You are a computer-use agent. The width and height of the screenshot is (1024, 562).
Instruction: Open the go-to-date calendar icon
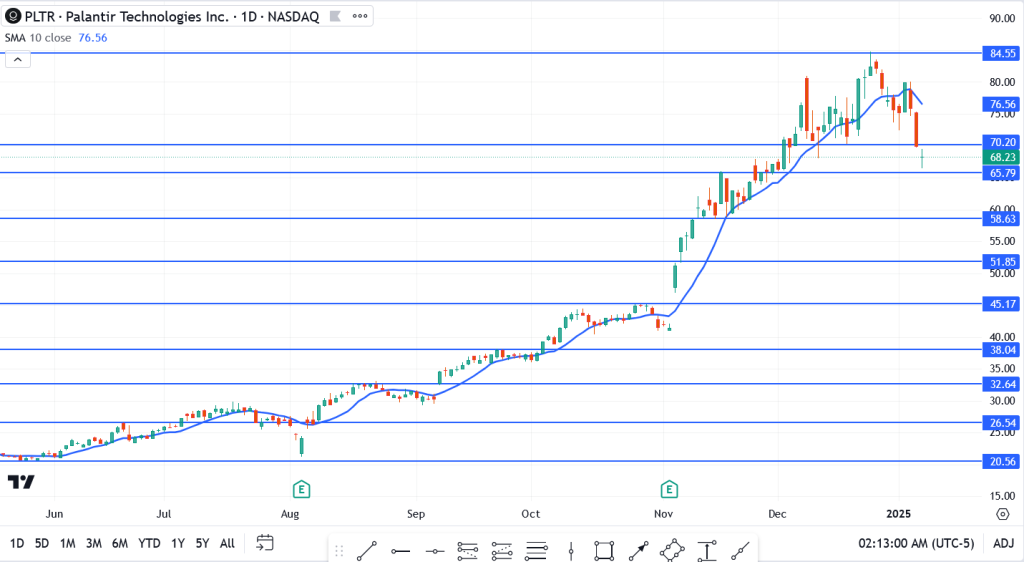point(265,543)
